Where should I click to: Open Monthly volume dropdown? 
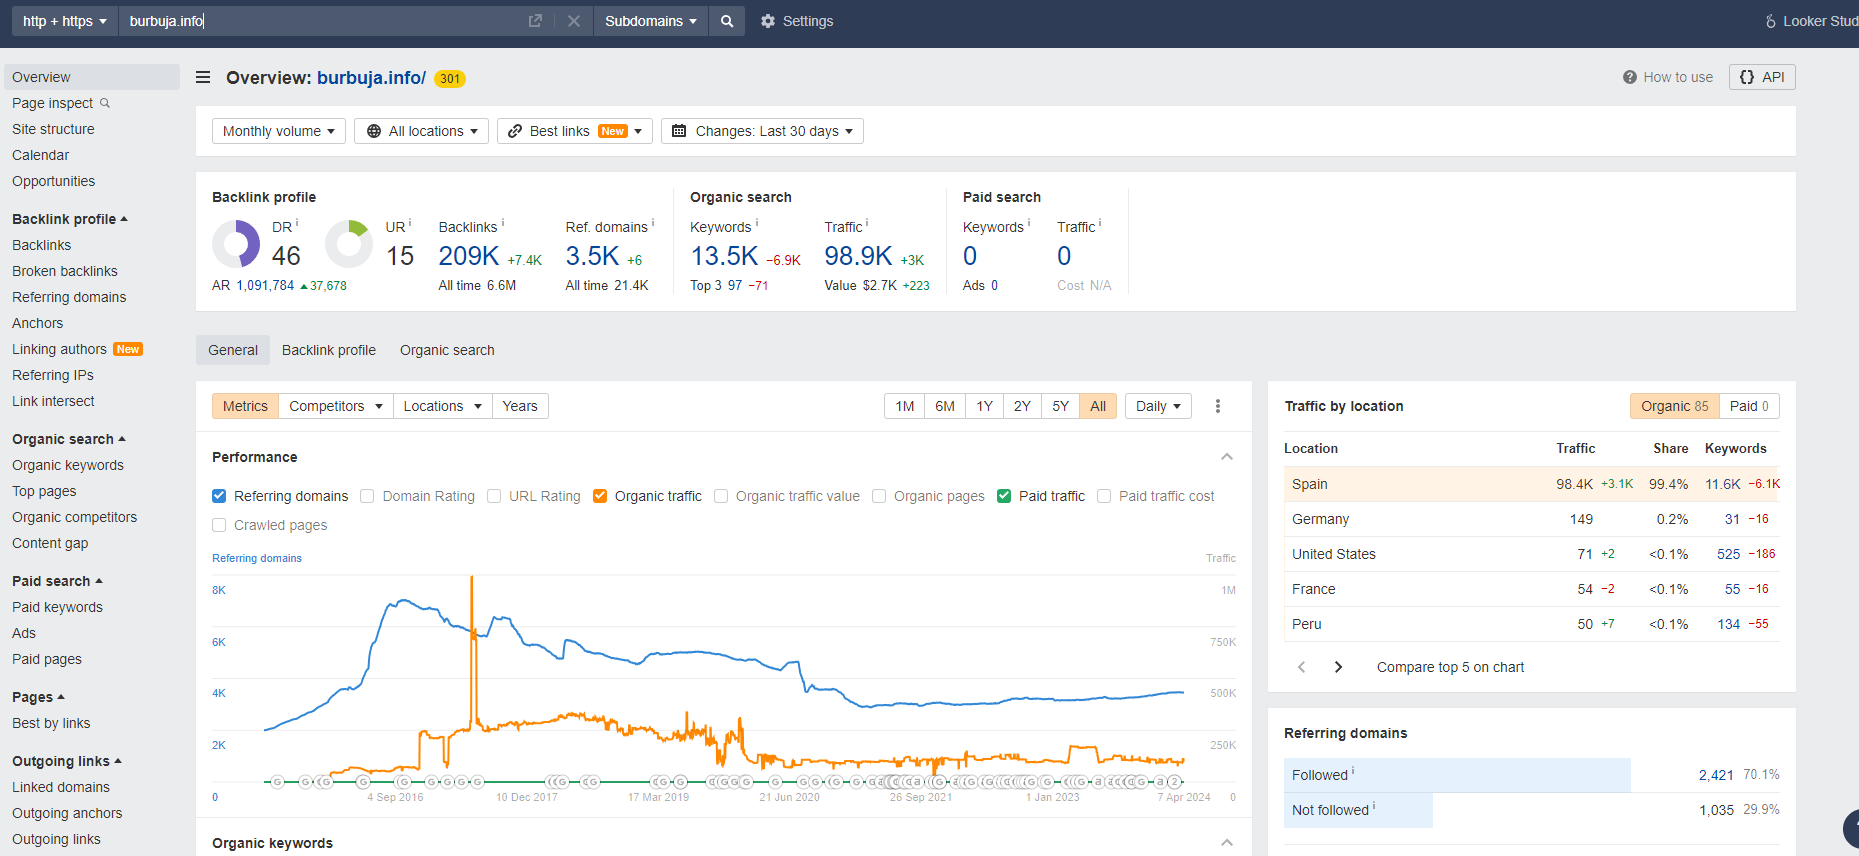279,131
